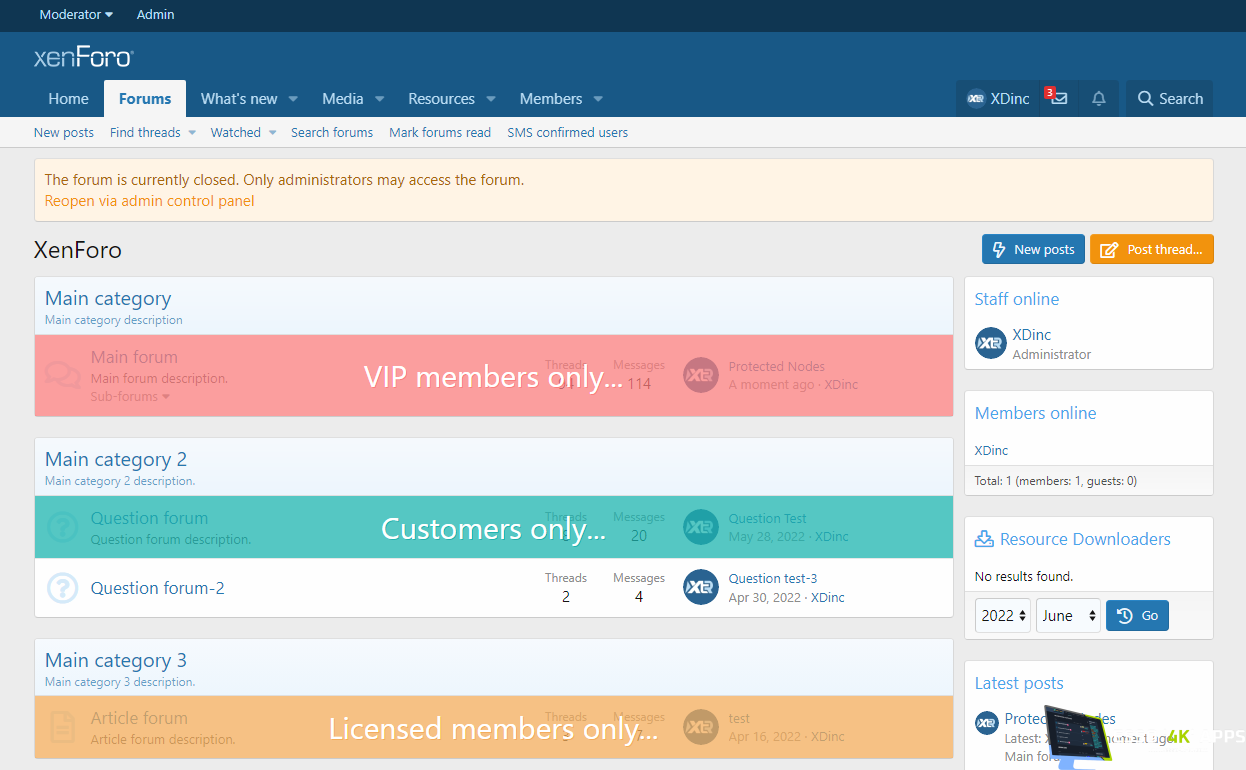The height and width of the screenshot is (770, 1246).
Task: Click the alerts bell icon
Action: tap(1099, 99)
